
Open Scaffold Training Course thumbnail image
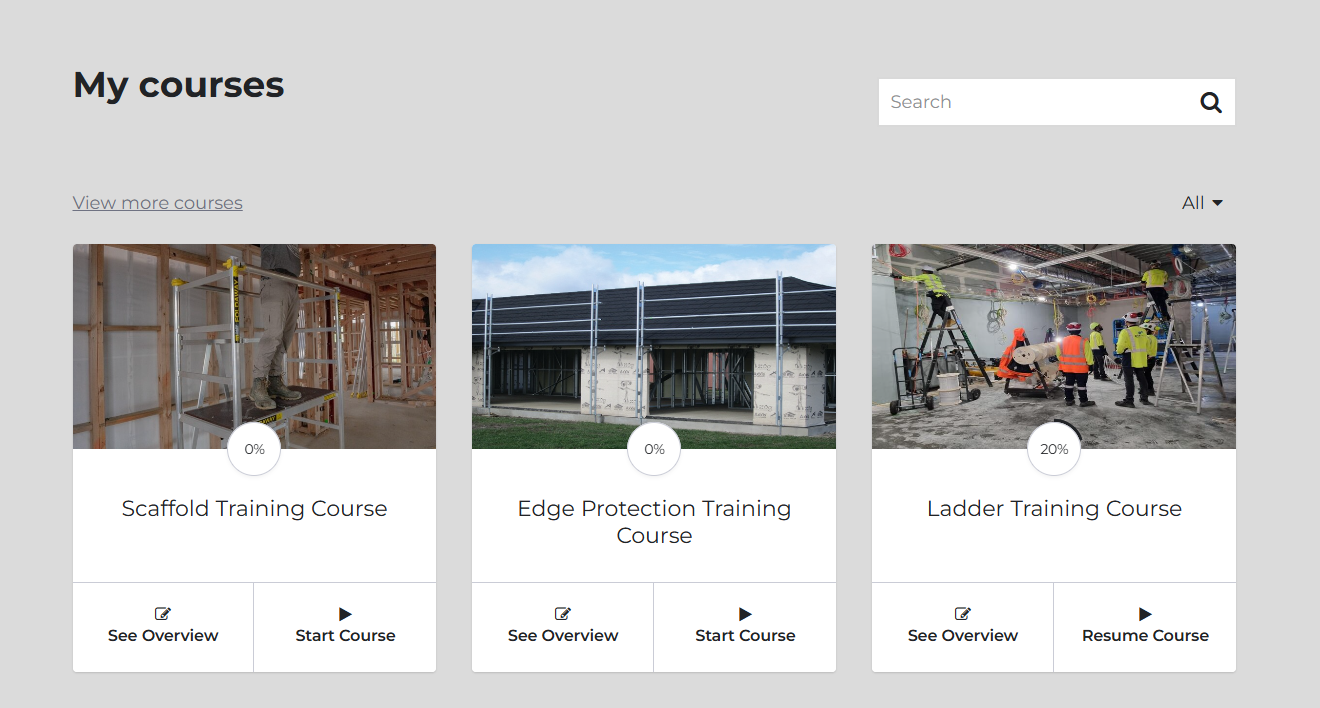(x=254, y=346)
